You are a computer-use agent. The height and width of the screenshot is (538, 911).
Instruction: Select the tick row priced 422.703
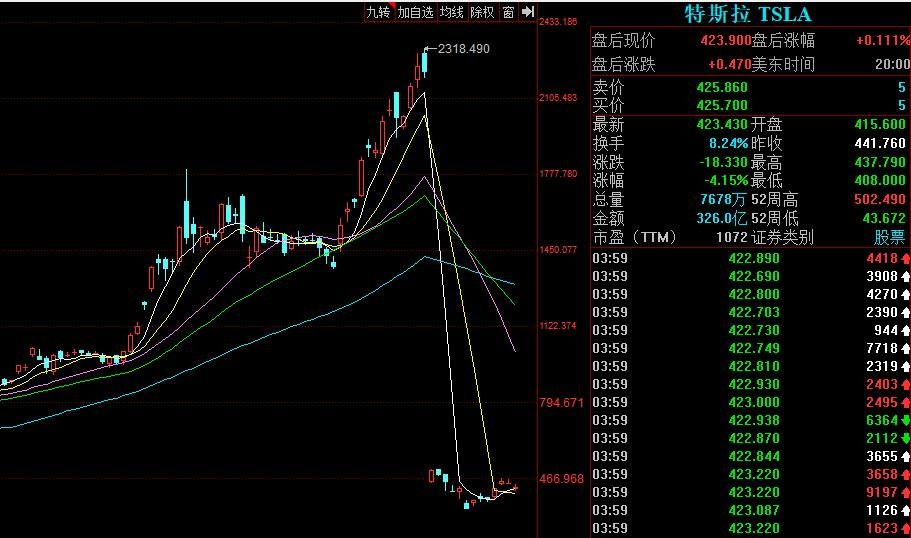coord(751,312)
